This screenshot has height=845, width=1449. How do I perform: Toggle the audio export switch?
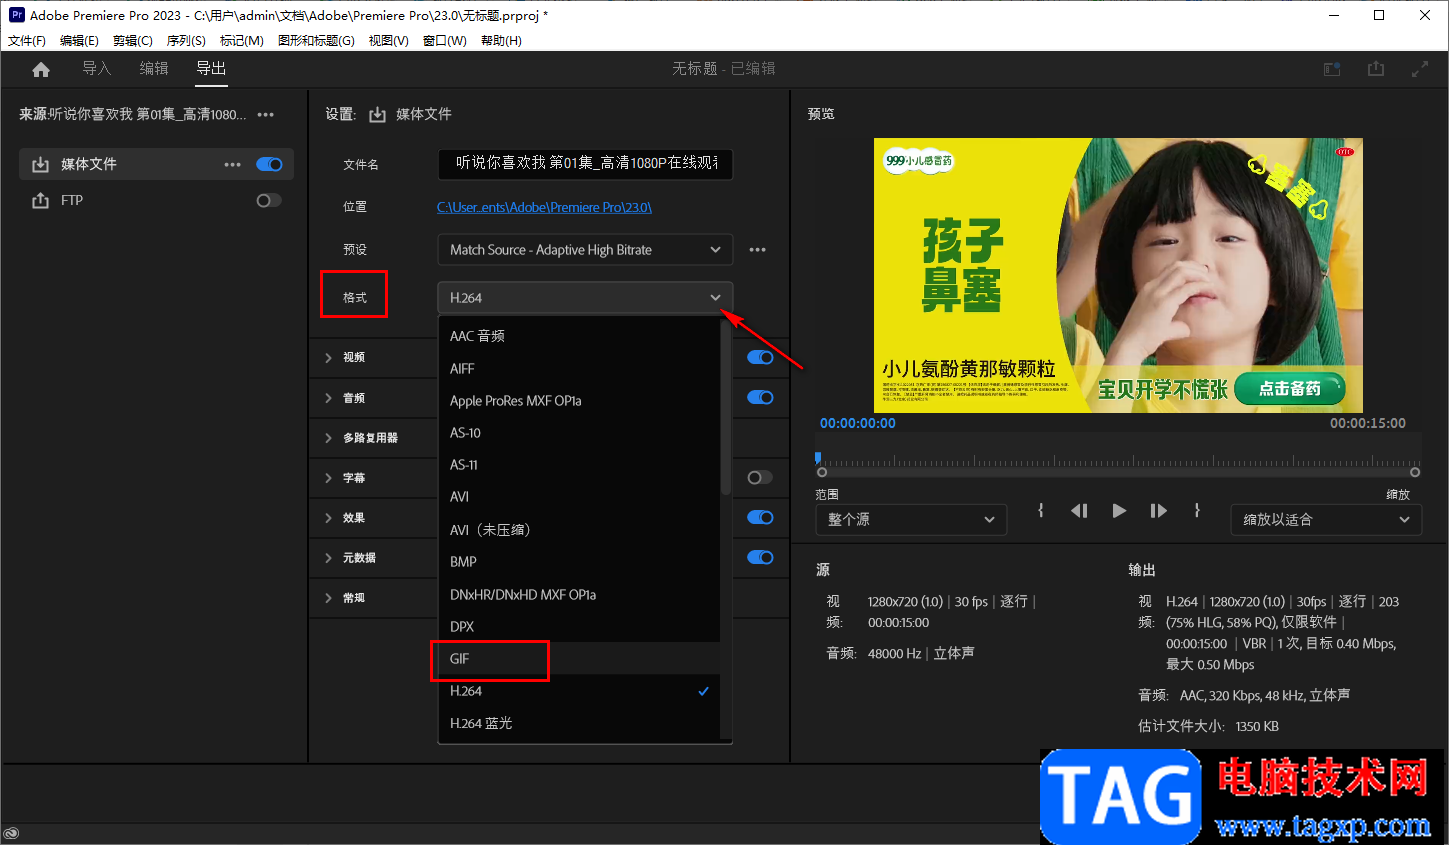760,397
